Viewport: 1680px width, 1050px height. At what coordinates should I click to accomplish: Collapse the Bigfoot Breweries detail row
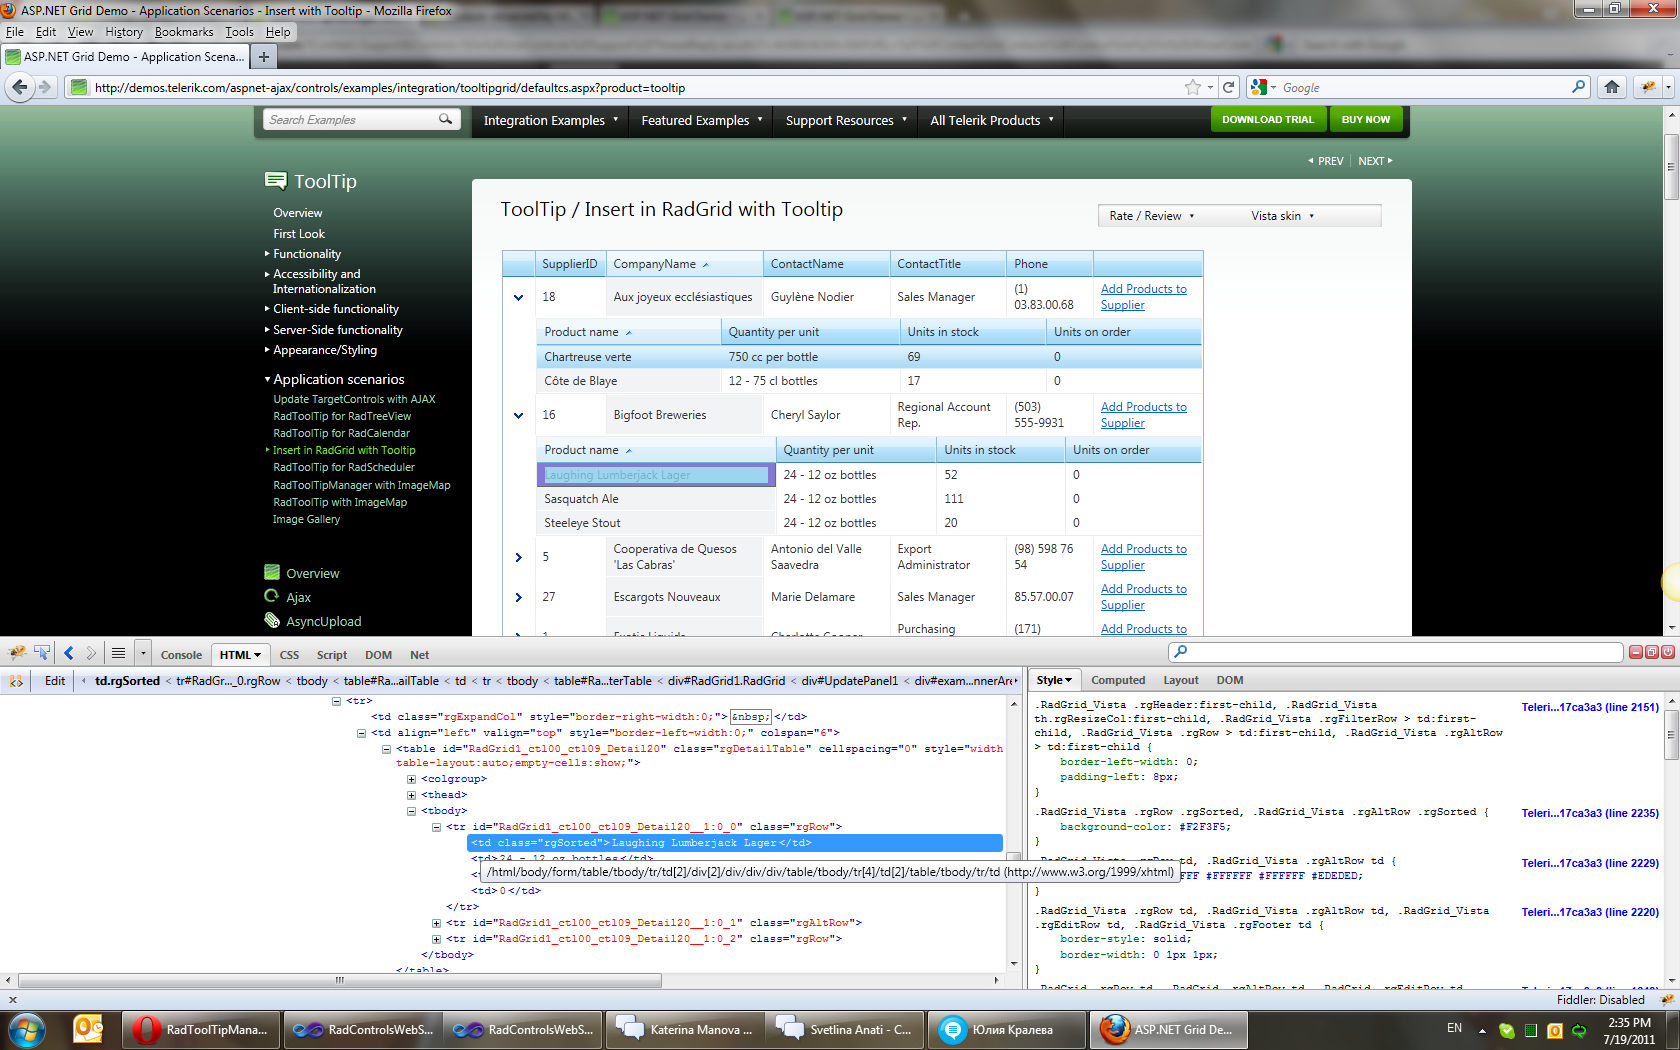(x=518, y=415)
